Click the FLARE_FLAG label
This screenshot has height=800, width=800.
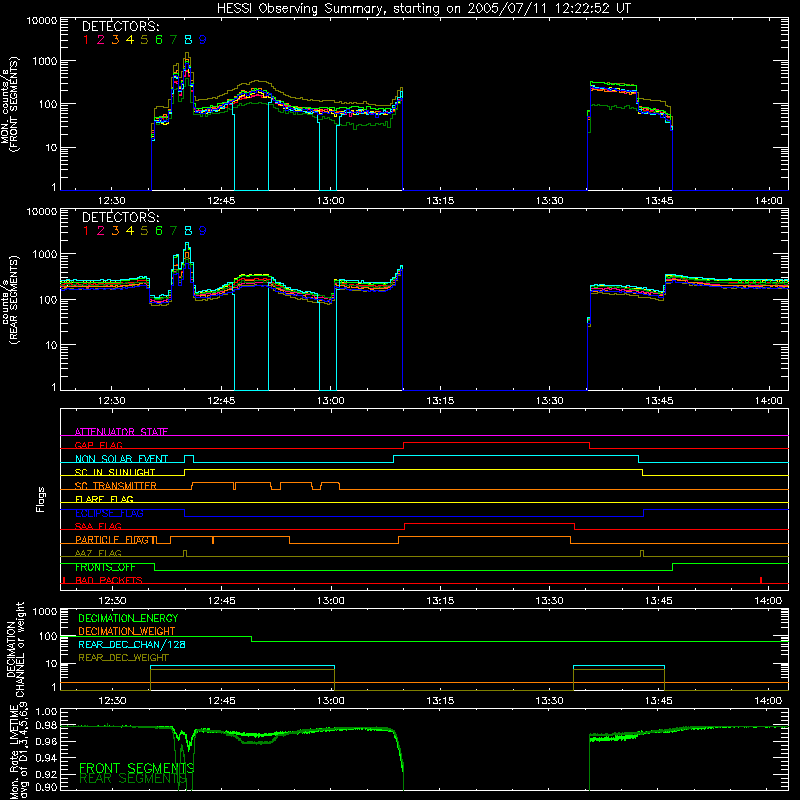click(x=104, y=499)
